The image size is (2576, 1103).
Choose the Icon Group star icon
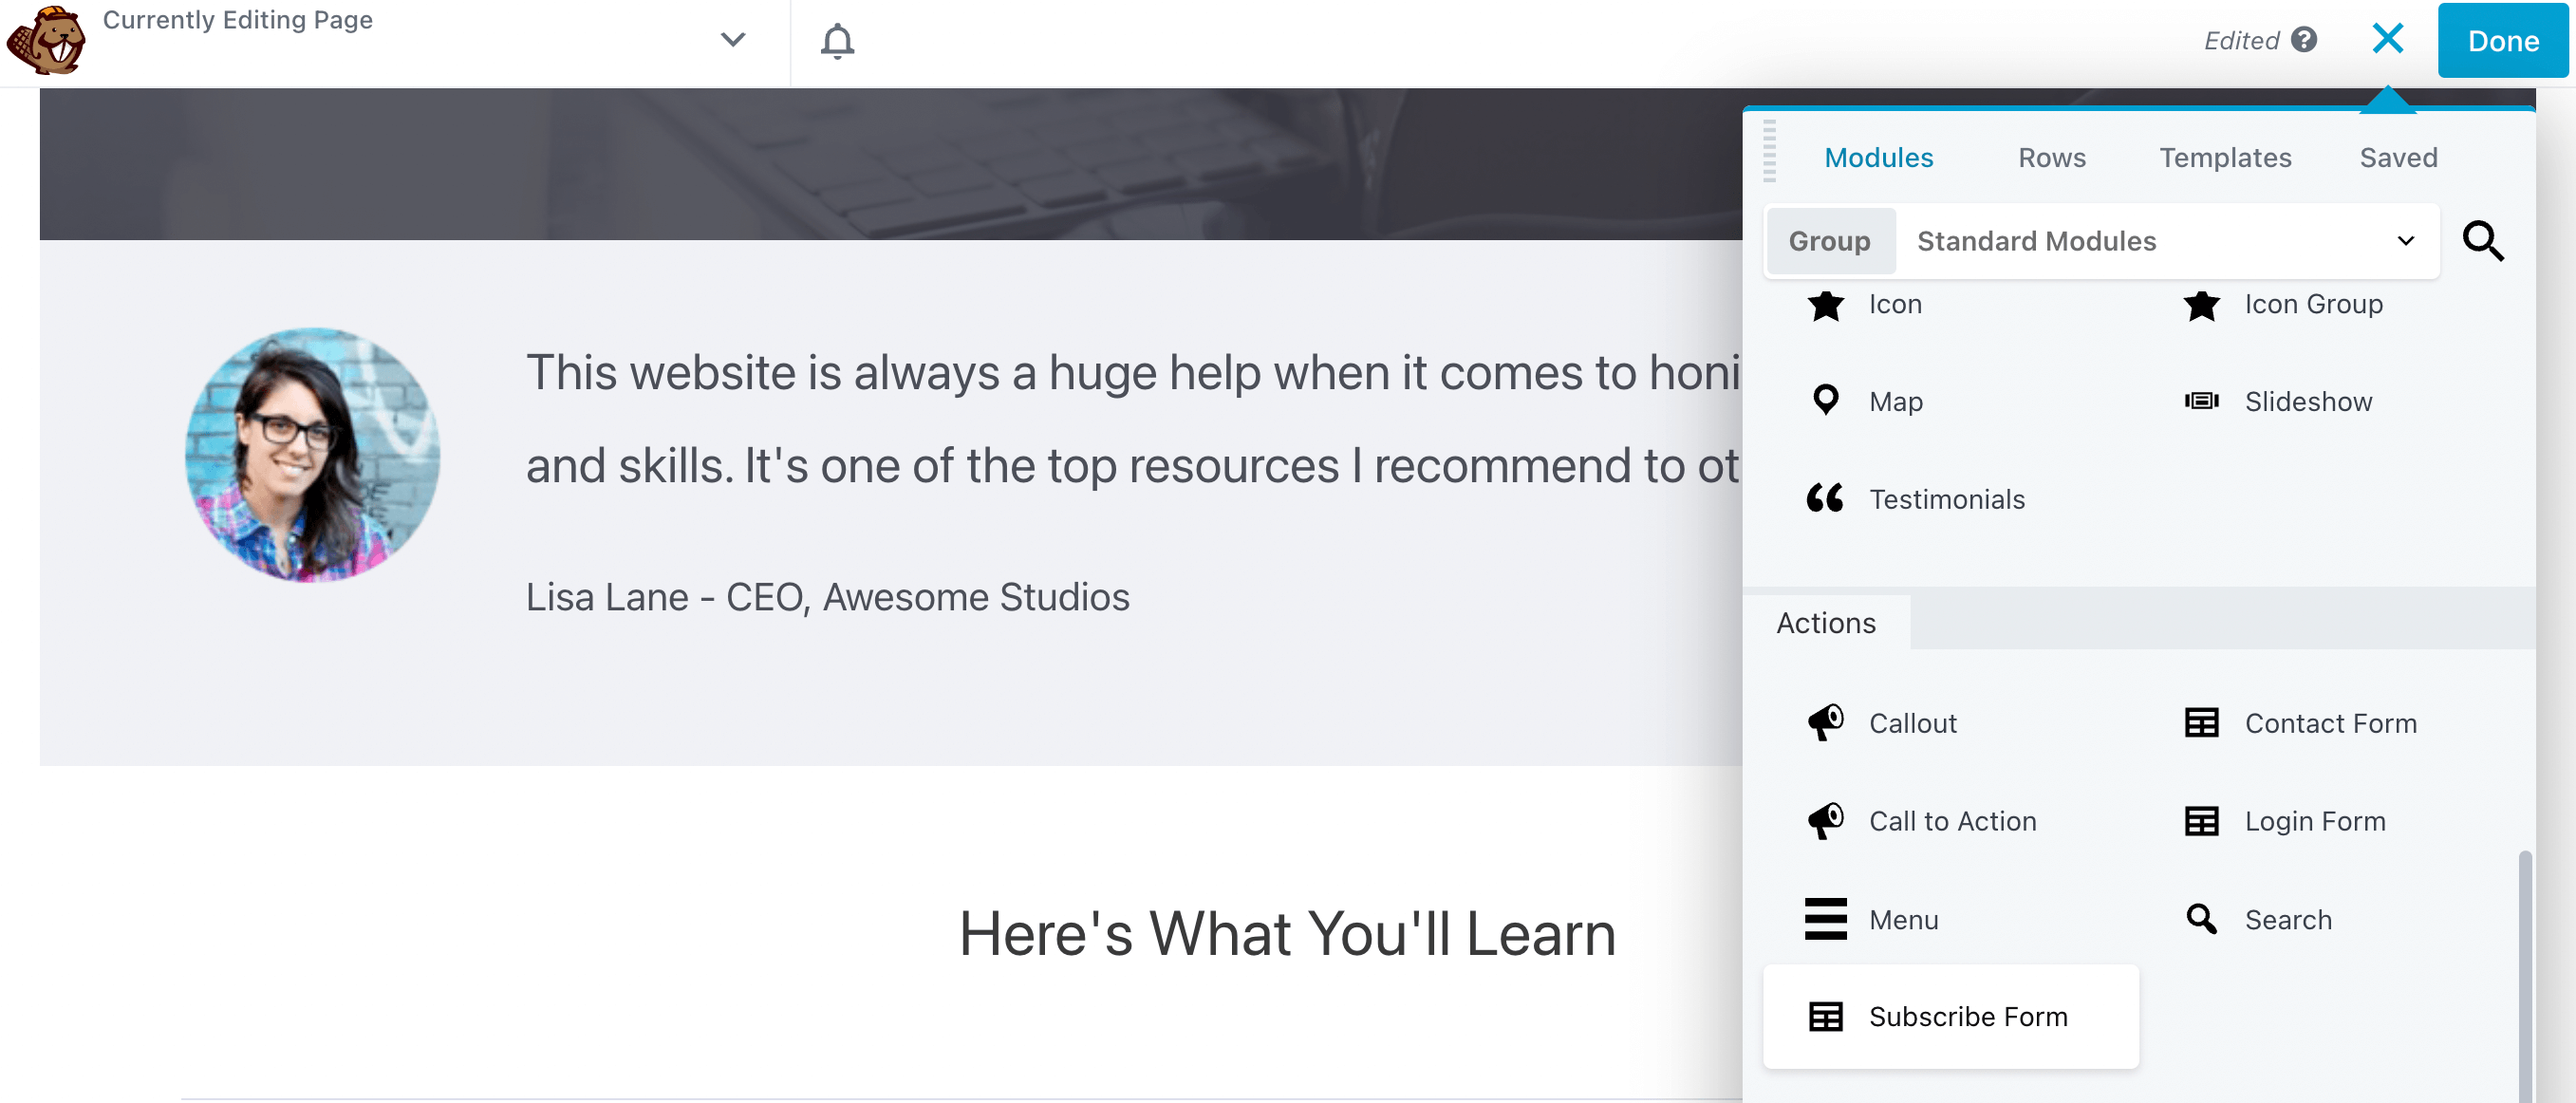2201,304
